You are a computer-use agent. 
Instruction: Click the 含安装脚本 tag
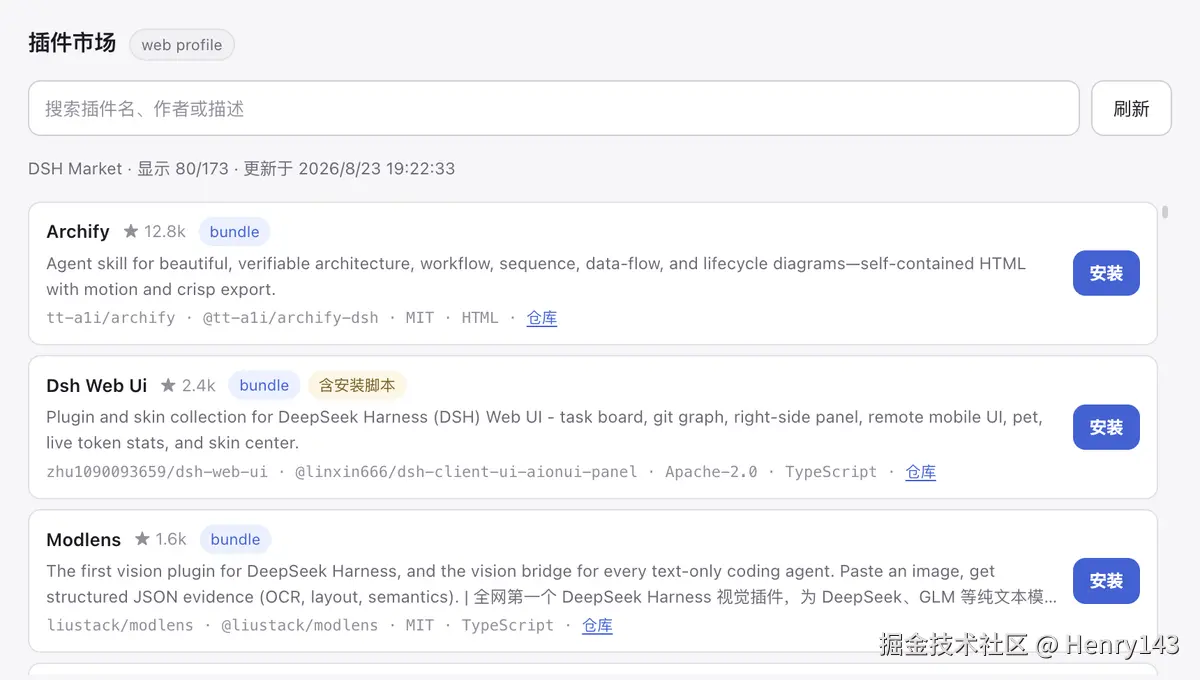[357, 385]
